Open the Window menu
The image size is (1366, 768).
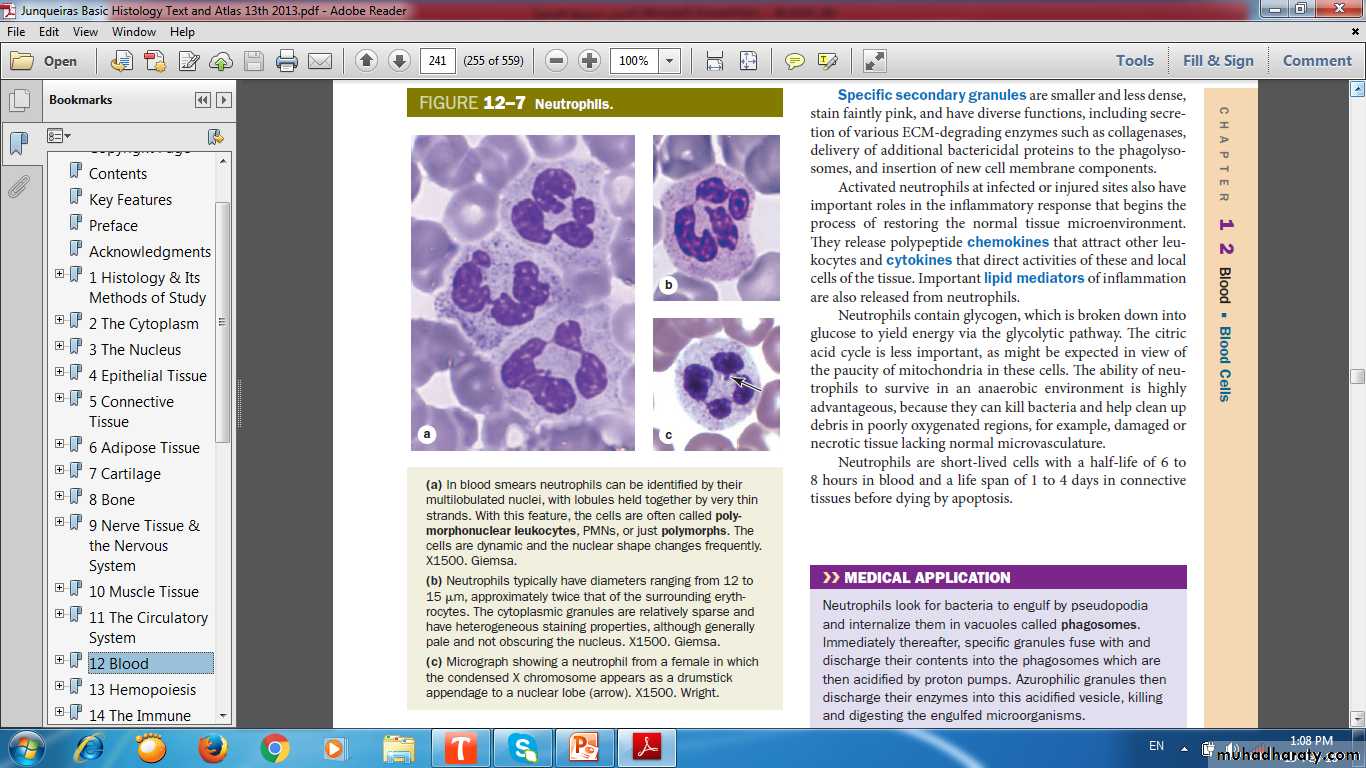point(133,32)
